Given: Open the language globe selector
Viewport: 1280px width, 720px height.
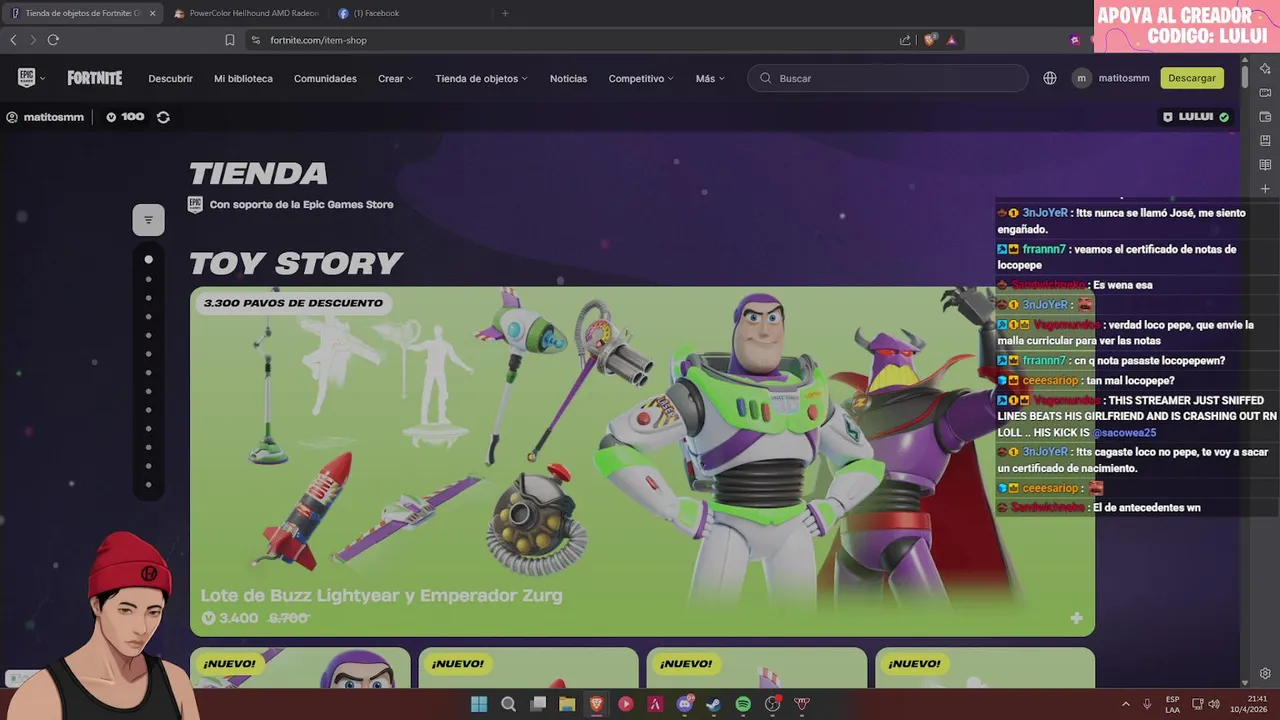Looking at the screenshot, I should [1050, 78].
